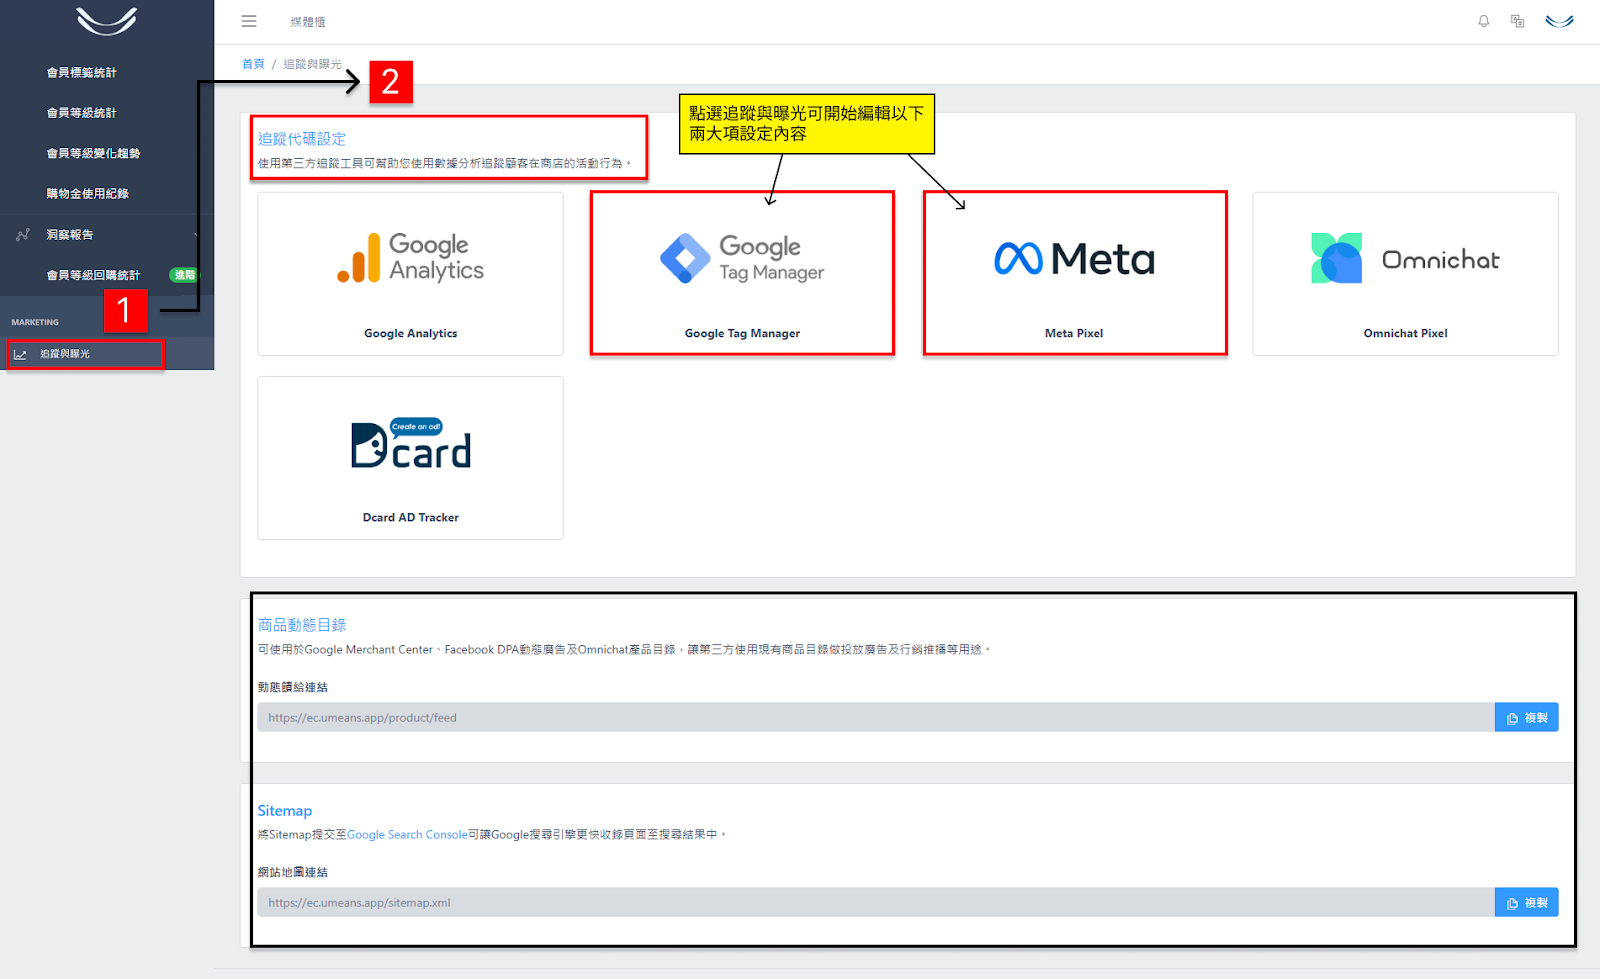Select 會員等級統計 in sidebar
Viewport: 1600px width, 979px height.
tap(82, 113)
